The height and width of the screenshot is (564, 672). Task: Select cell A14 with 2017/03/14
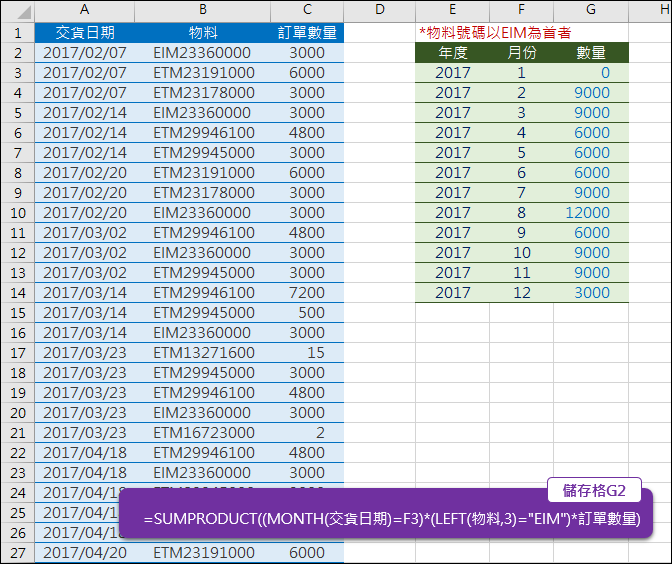84,293
